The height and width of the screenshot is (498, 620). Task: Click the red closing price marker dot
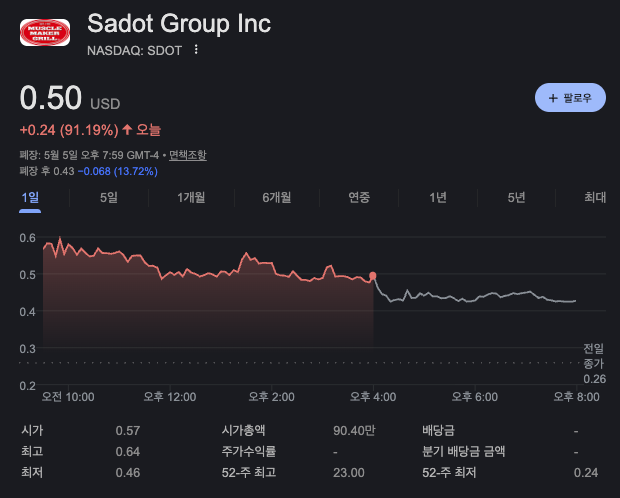click(x=372, y=276)
